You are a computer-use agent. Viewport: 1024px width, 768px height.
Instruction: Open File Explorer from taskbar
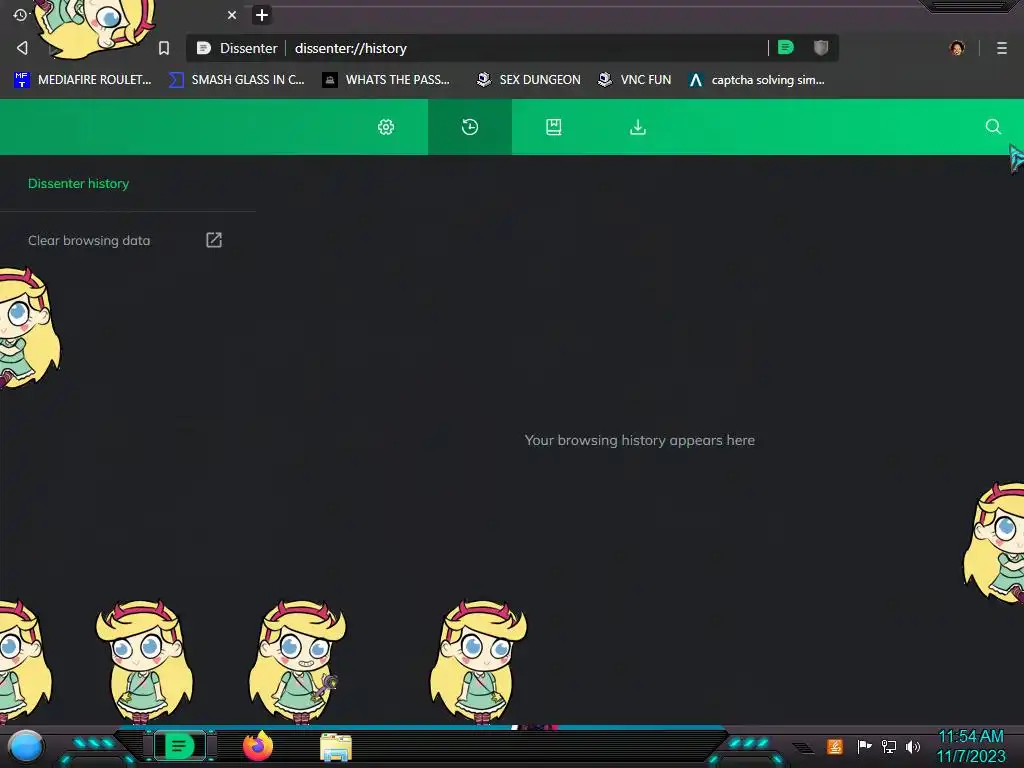(x=336, y=747)
